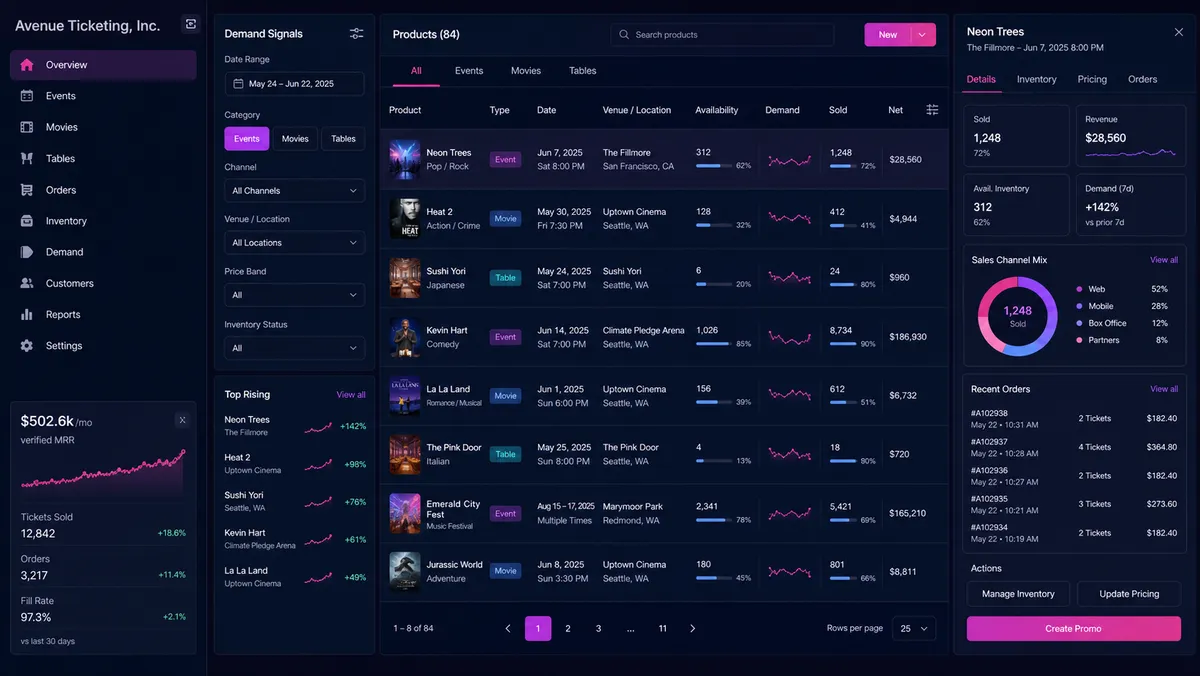Click the New product button
The image size is (1200, 676).
coord(888,35)
